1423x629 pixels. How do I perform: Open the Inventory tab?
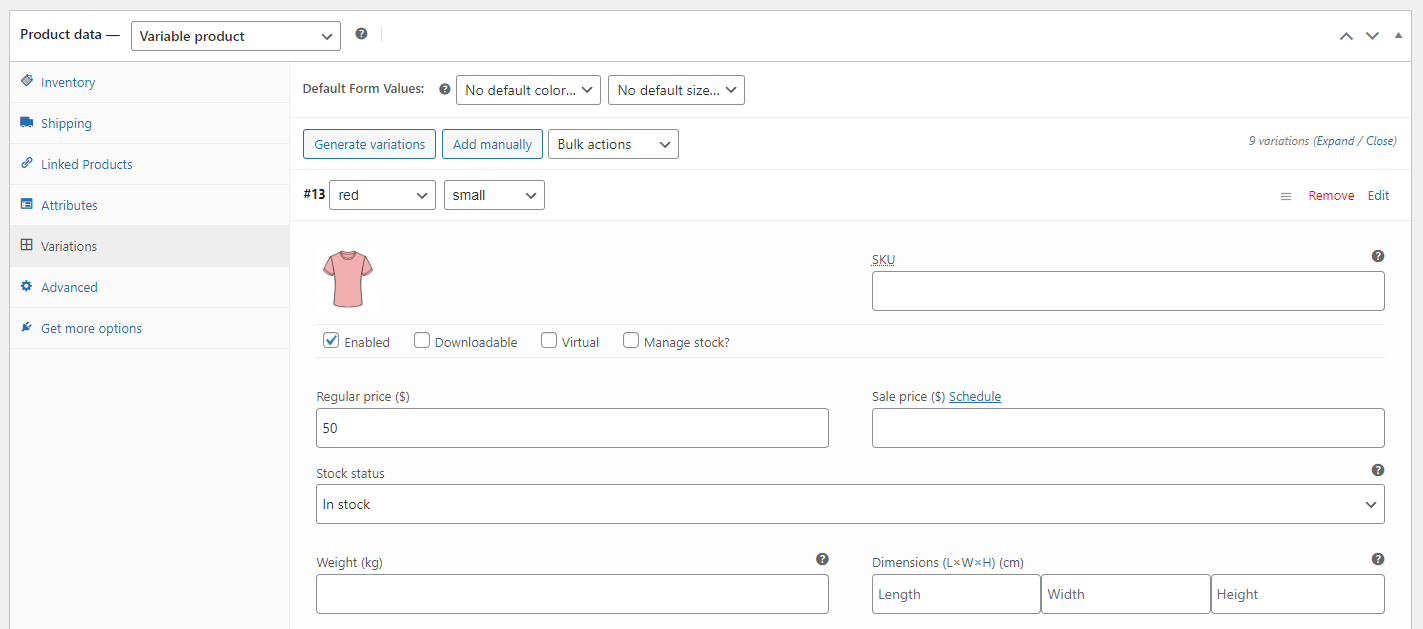pyautogui.click(x=149, y=82)
